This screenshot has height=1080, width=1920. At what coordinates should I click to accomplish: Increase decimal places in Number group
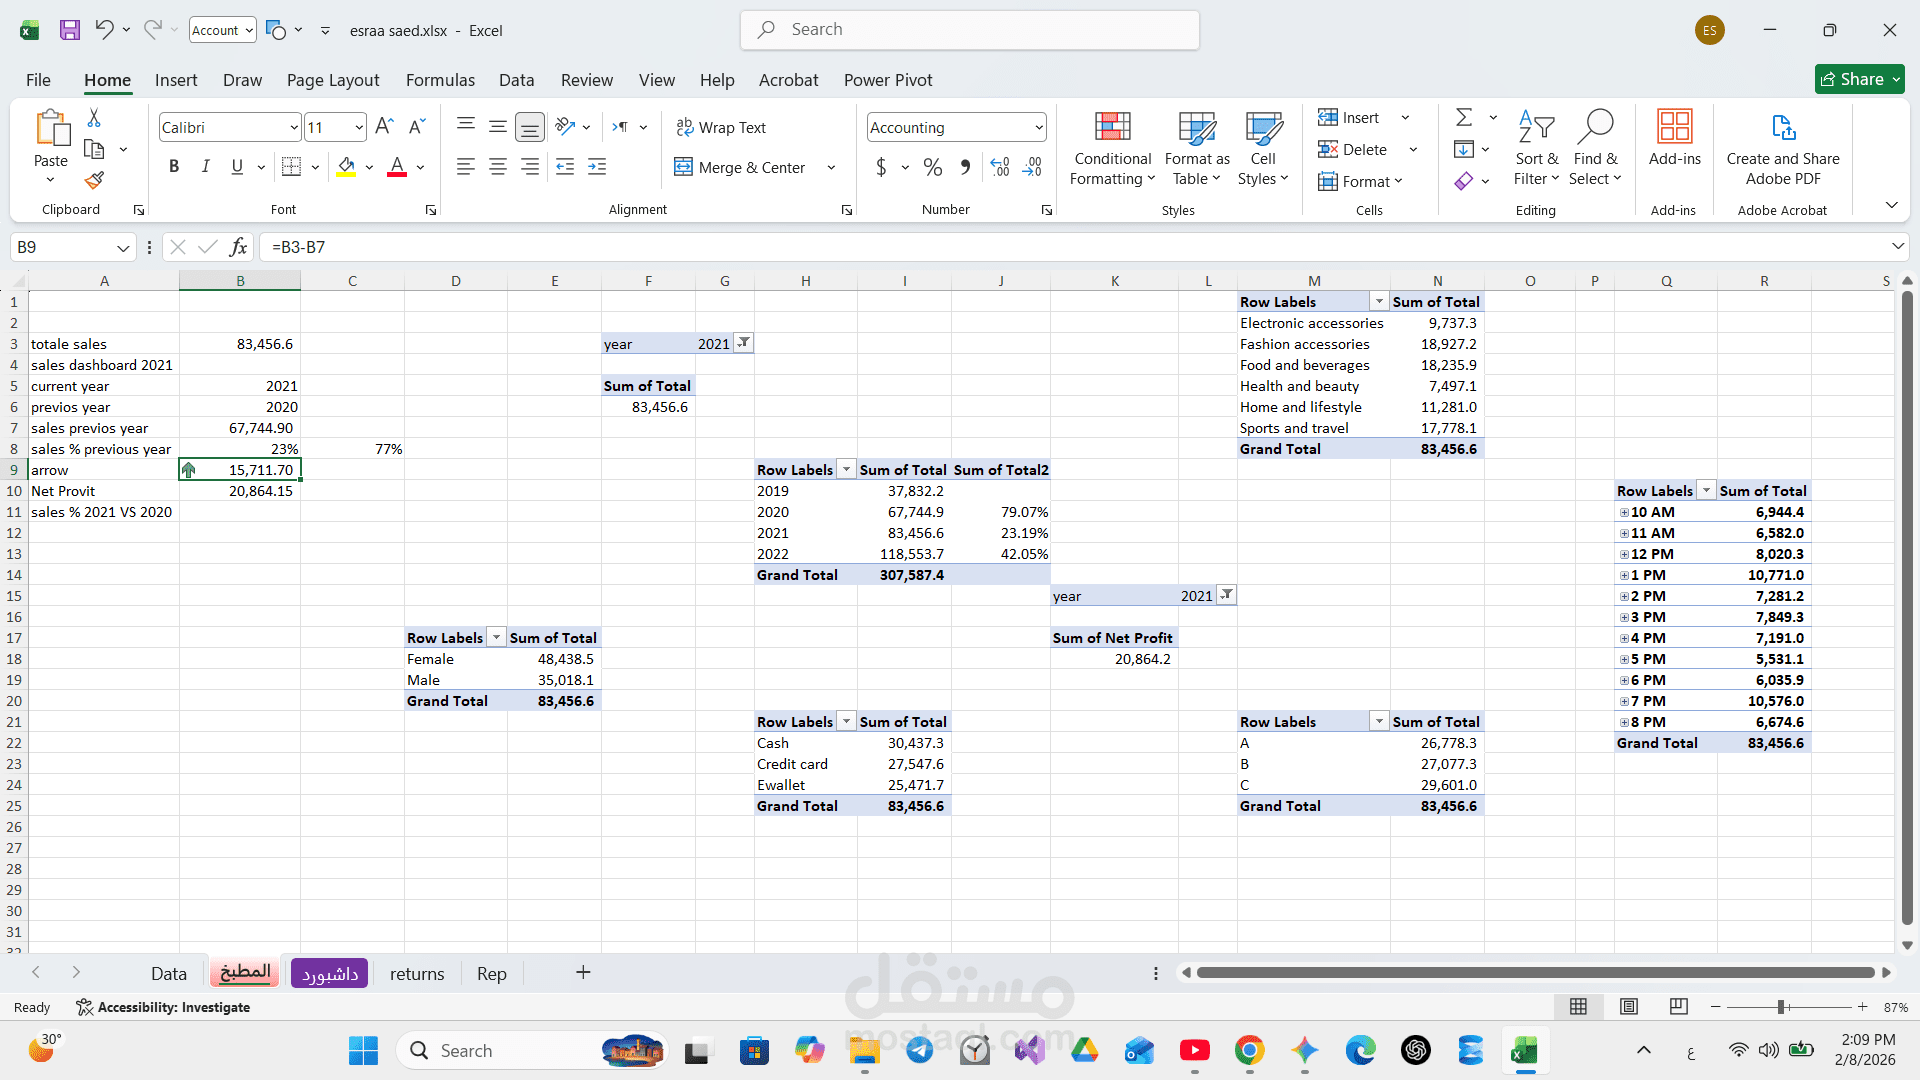1000,167
